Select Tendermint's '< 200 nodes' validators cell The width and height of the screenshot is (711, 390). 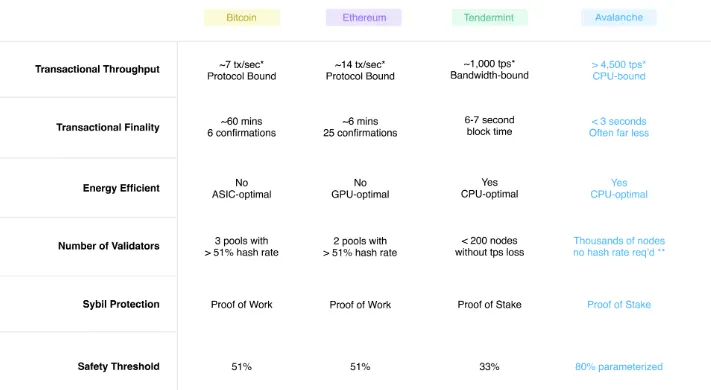pyautogui.click(x=489, y=247)
